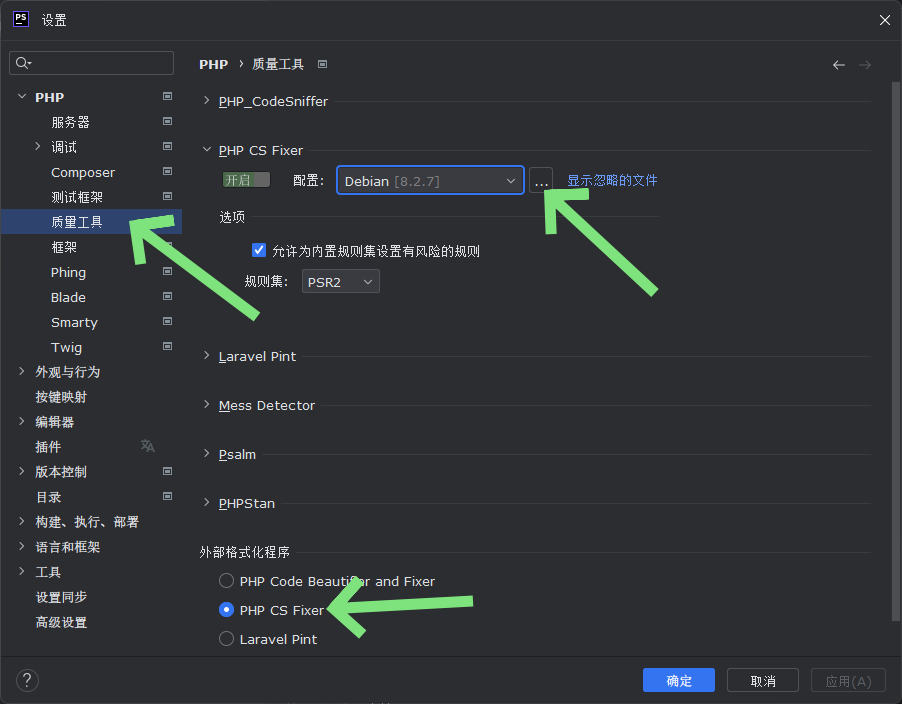The image size is (902, 704).
Task: Click the 应用(A) button
Action: pos(848,680)
